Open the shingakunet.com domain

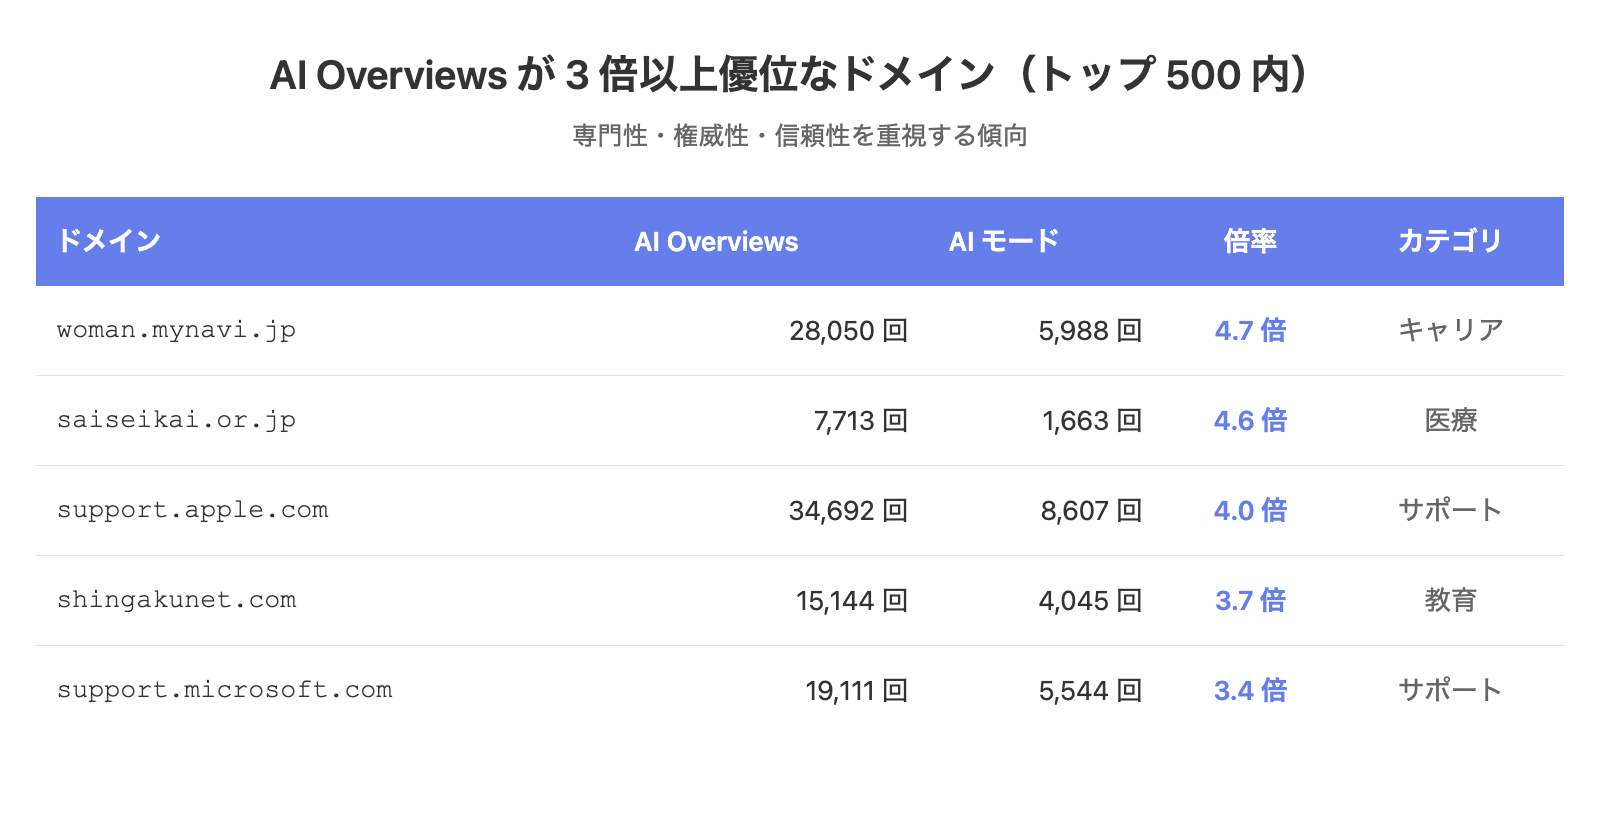coord(176,600)
